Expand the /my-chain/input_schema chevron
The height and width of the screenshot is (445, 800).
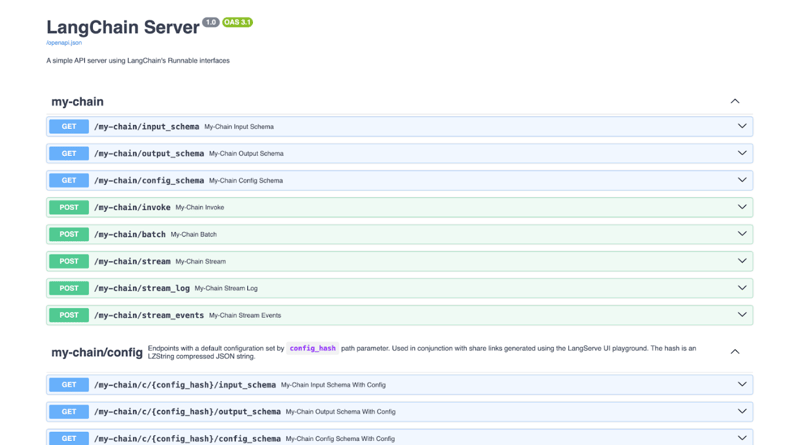(742, 127)
